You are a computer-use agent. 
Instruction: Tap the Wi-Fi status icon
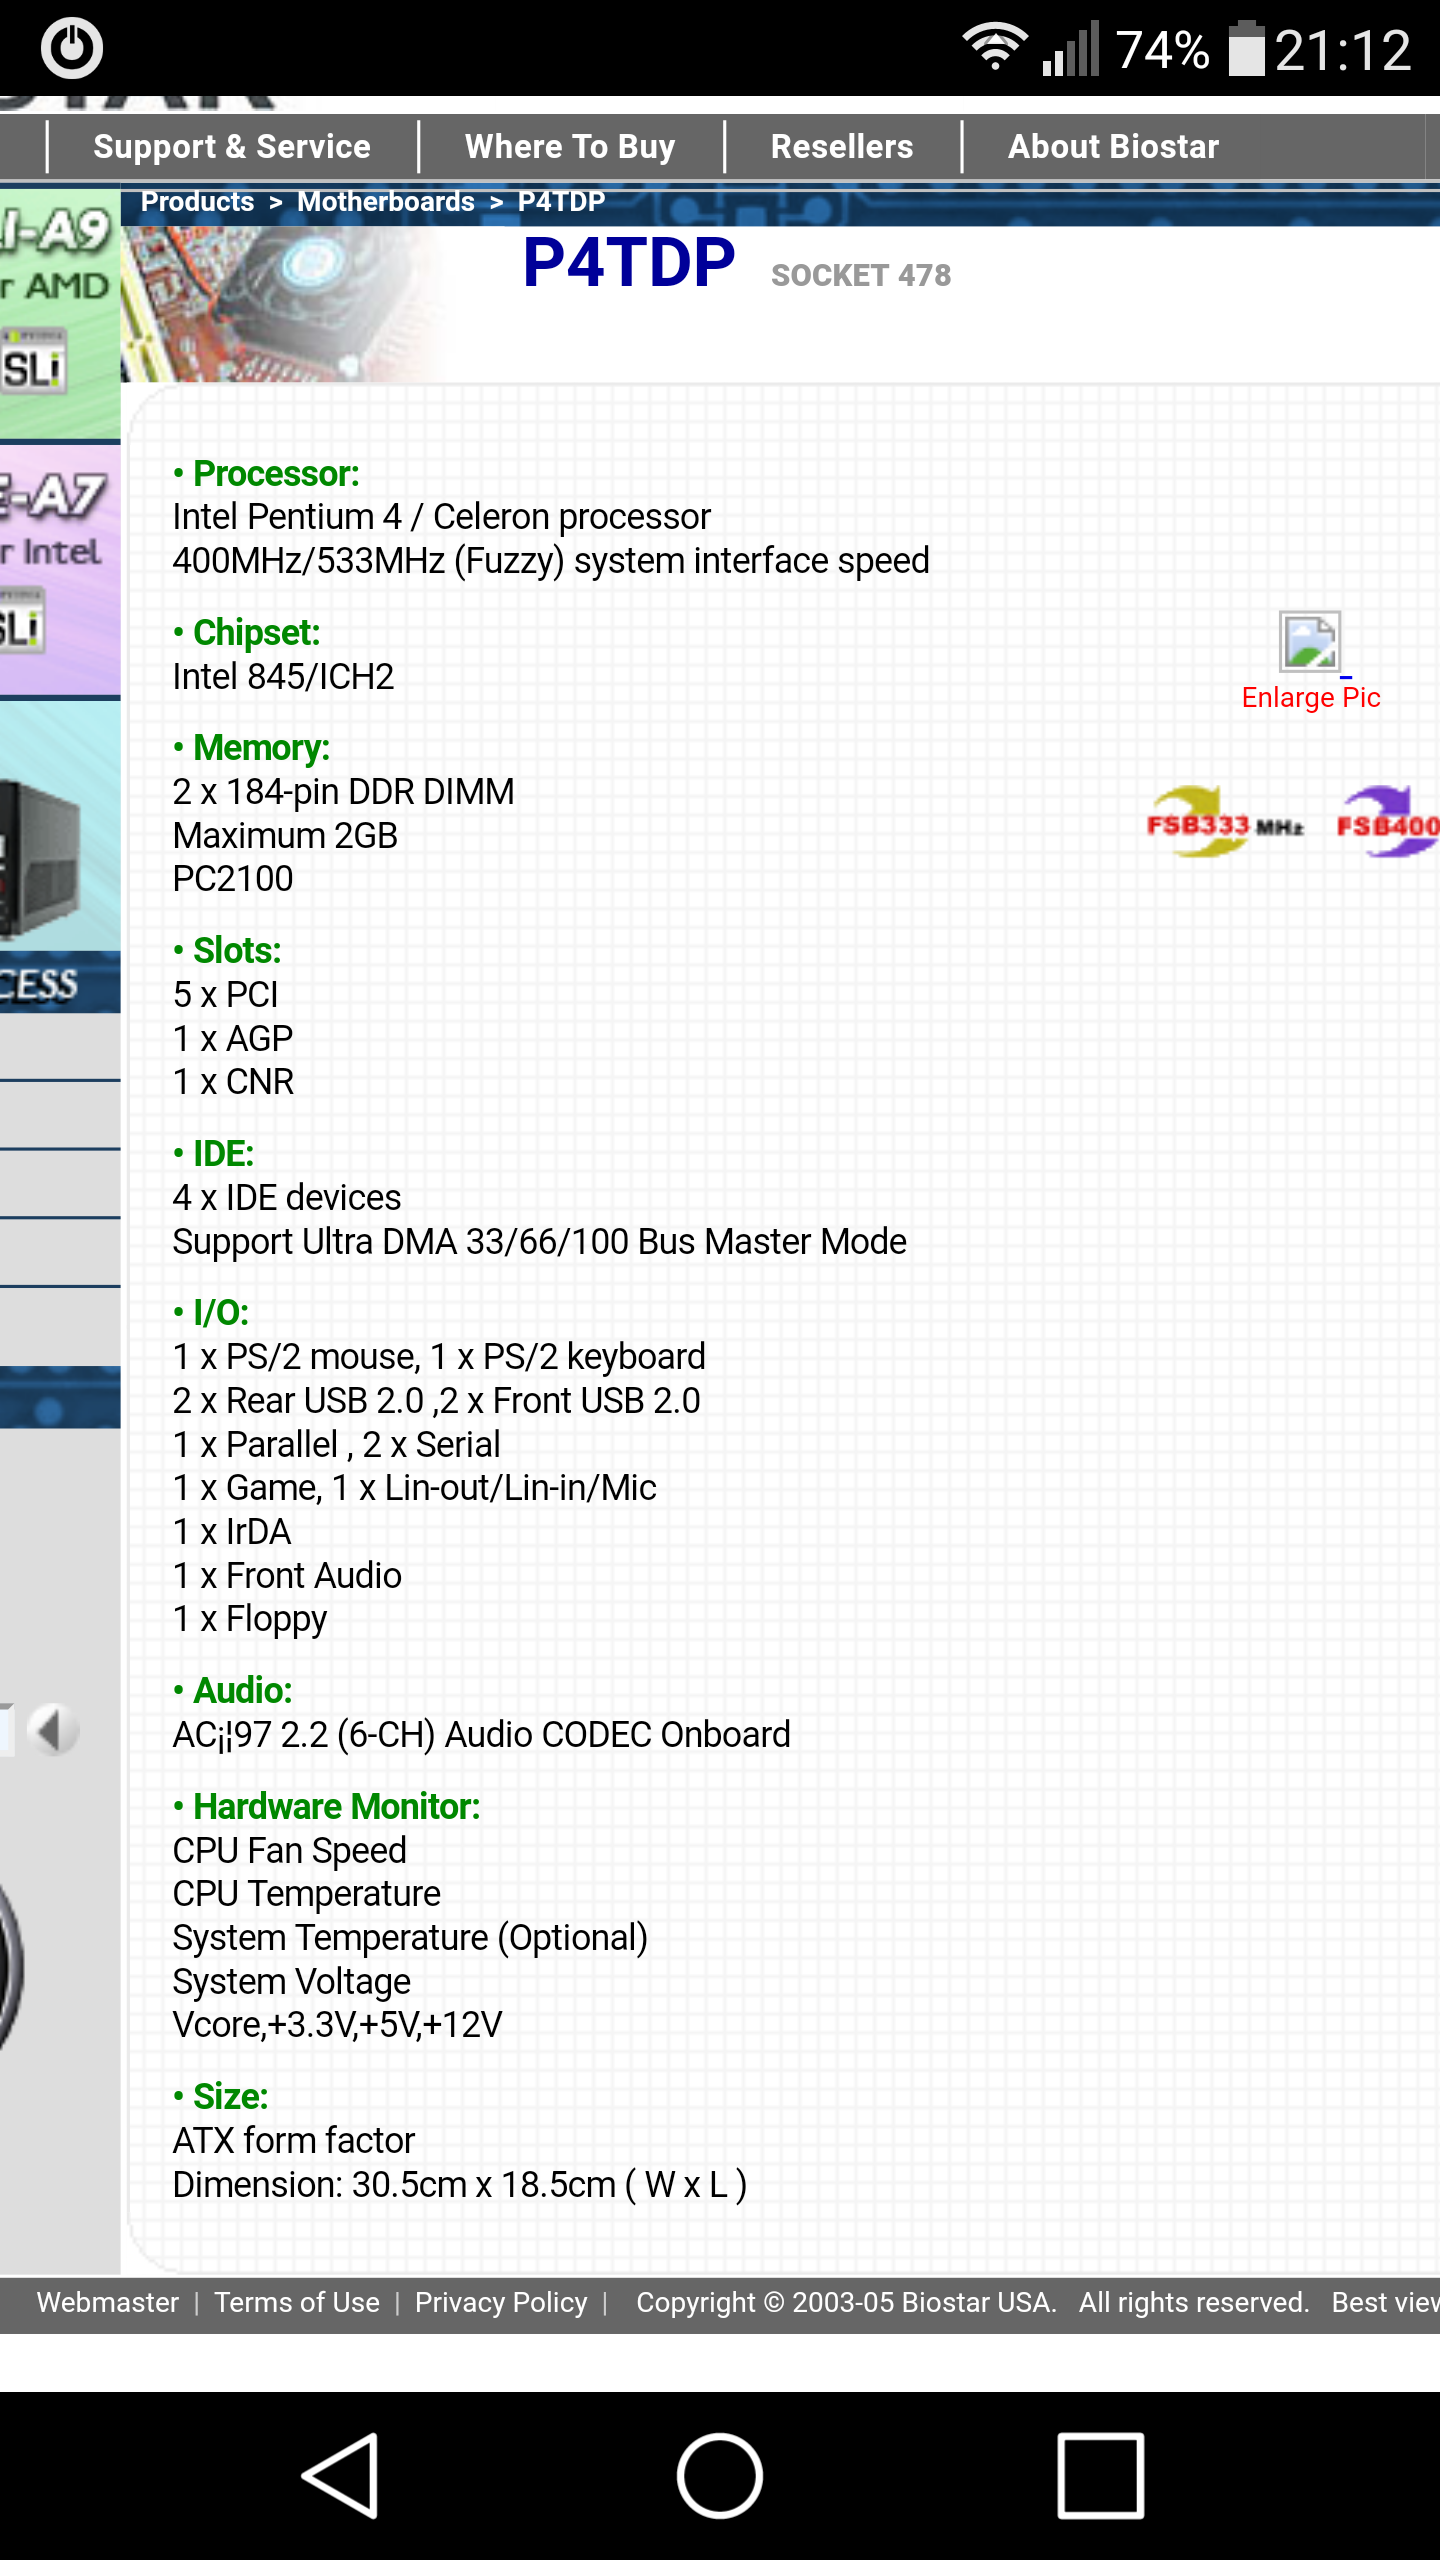pyautogui.click(x=994, y=46)
